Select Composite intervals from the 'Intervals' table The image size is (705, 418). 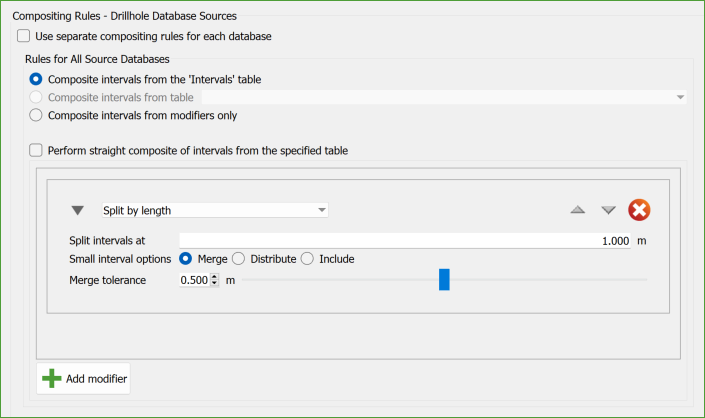coord(37,79)
